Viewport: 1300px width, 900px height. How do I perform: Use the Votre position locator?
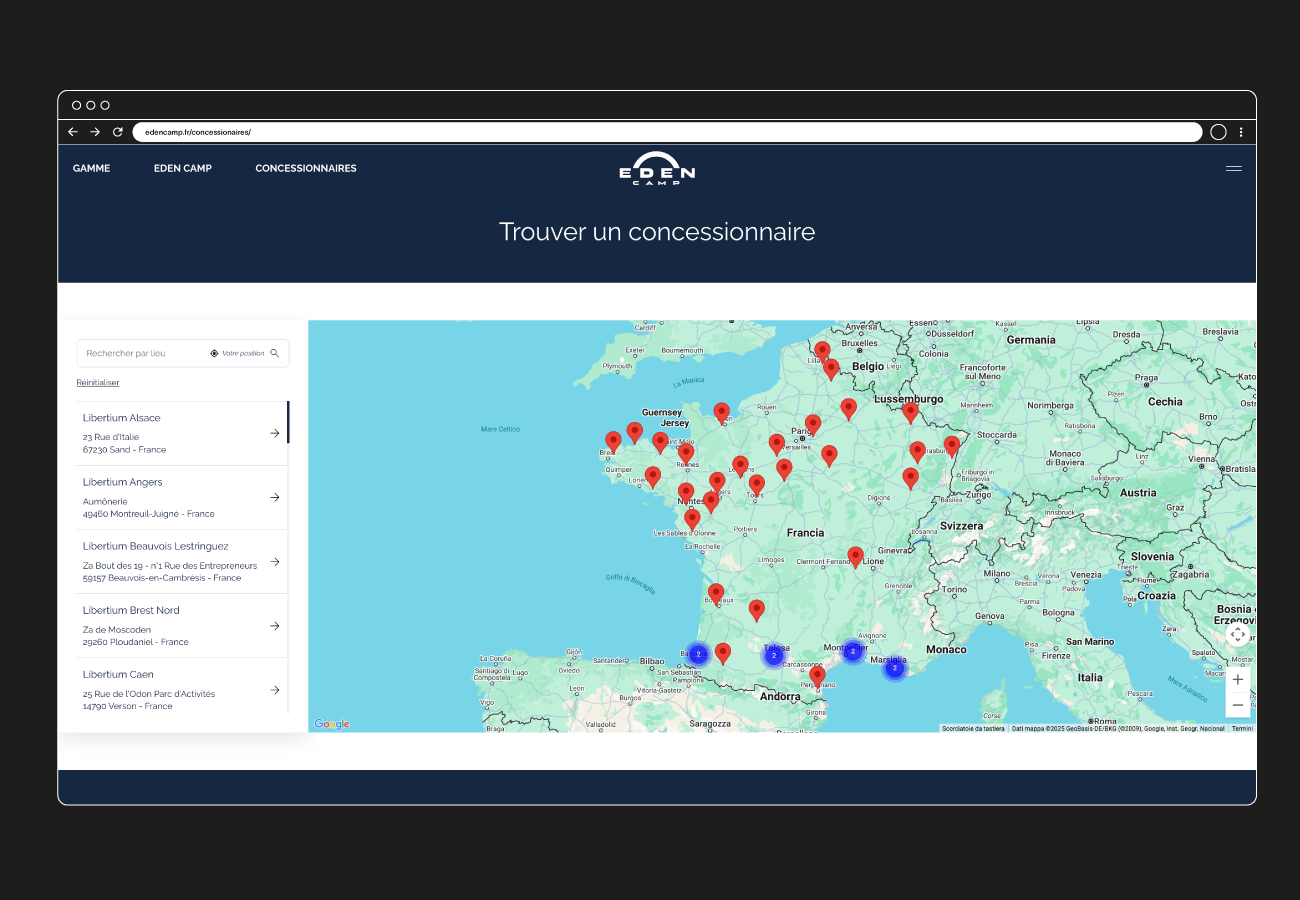[x=238, y=353]
